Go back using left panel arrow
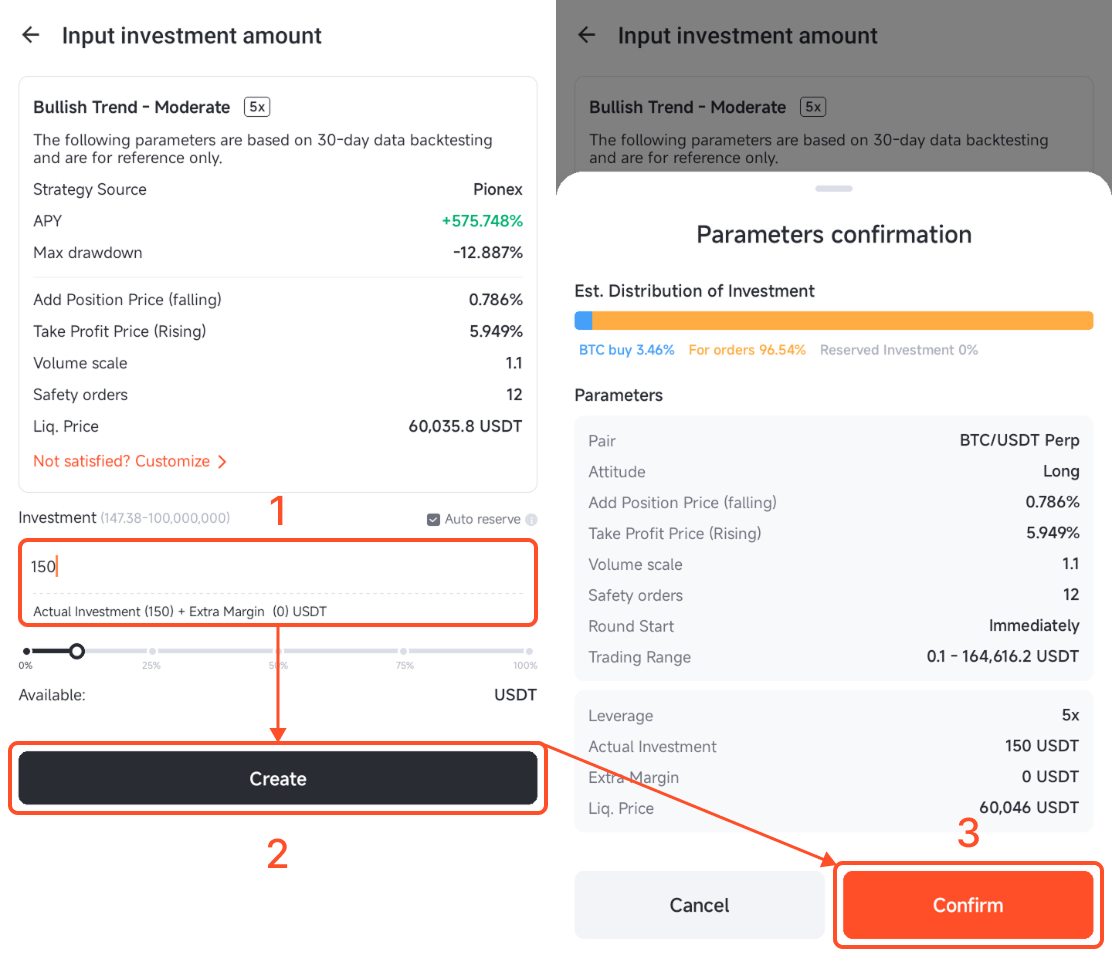 [x=30, y=35]
